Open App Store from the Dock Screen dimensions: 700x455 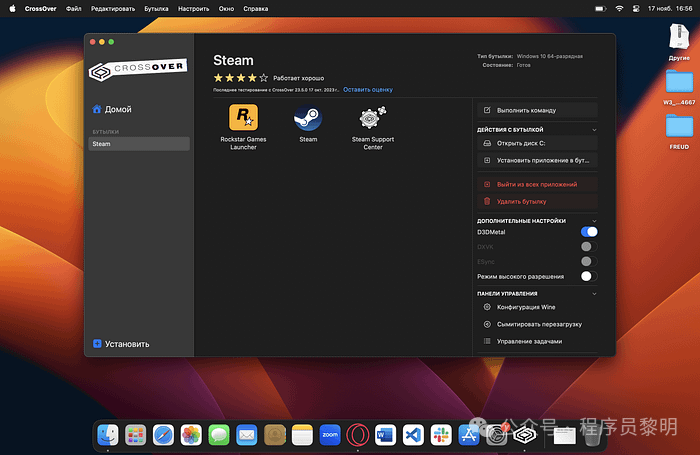(x=469, y=434)
